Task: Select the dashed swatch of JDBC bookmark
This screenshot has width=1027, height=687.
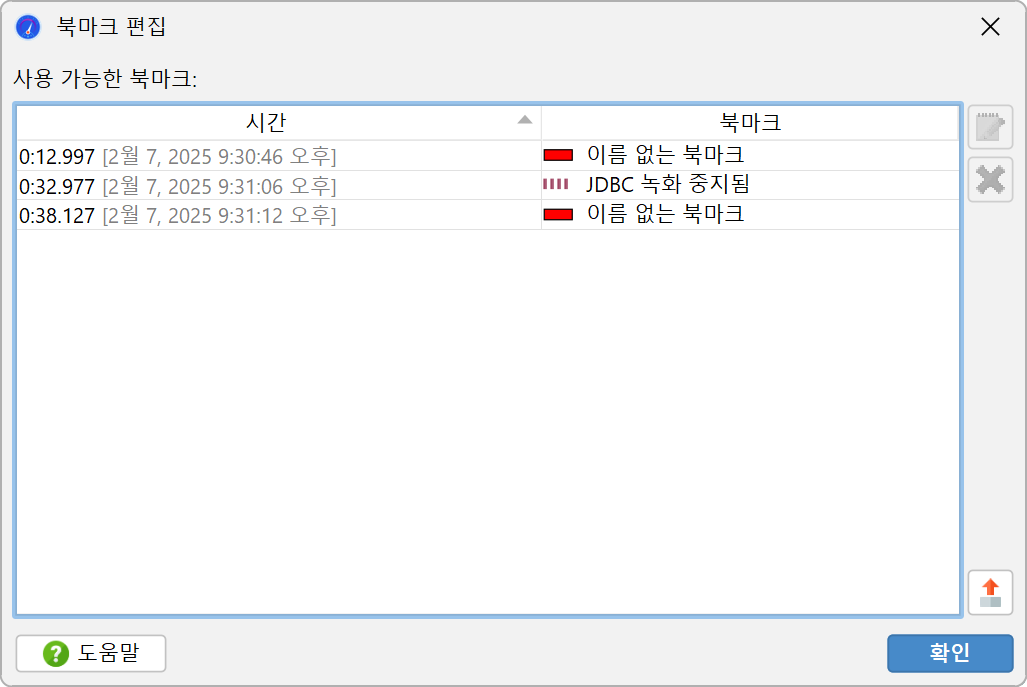Action: pos(556,185)
